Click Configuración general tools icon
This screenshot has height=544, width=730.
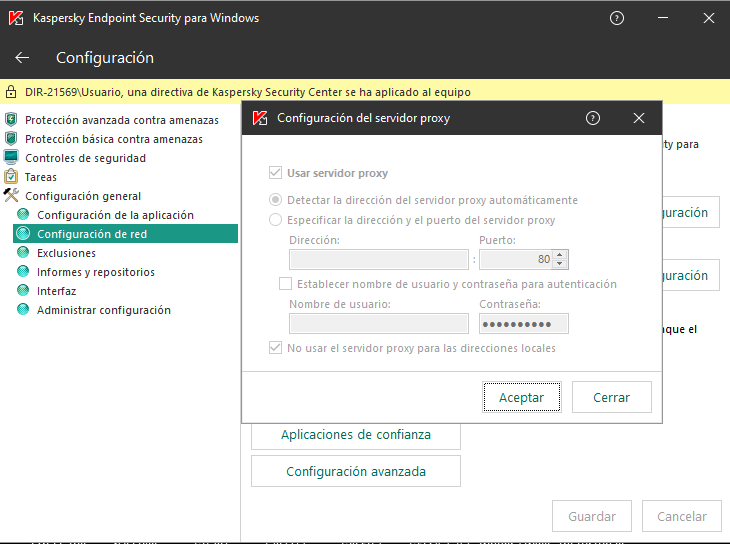11,196
